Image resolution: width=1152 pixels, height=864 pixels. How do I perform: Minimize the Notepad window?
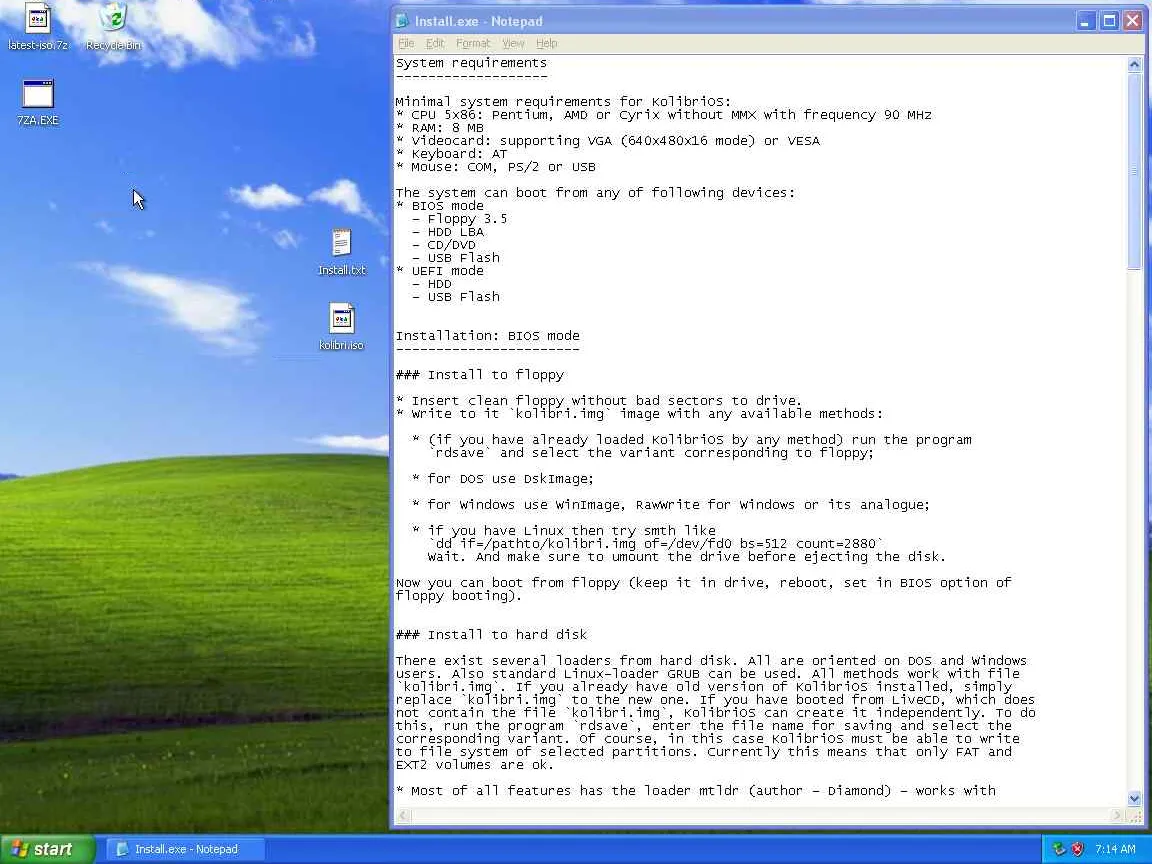[1086, 21]
